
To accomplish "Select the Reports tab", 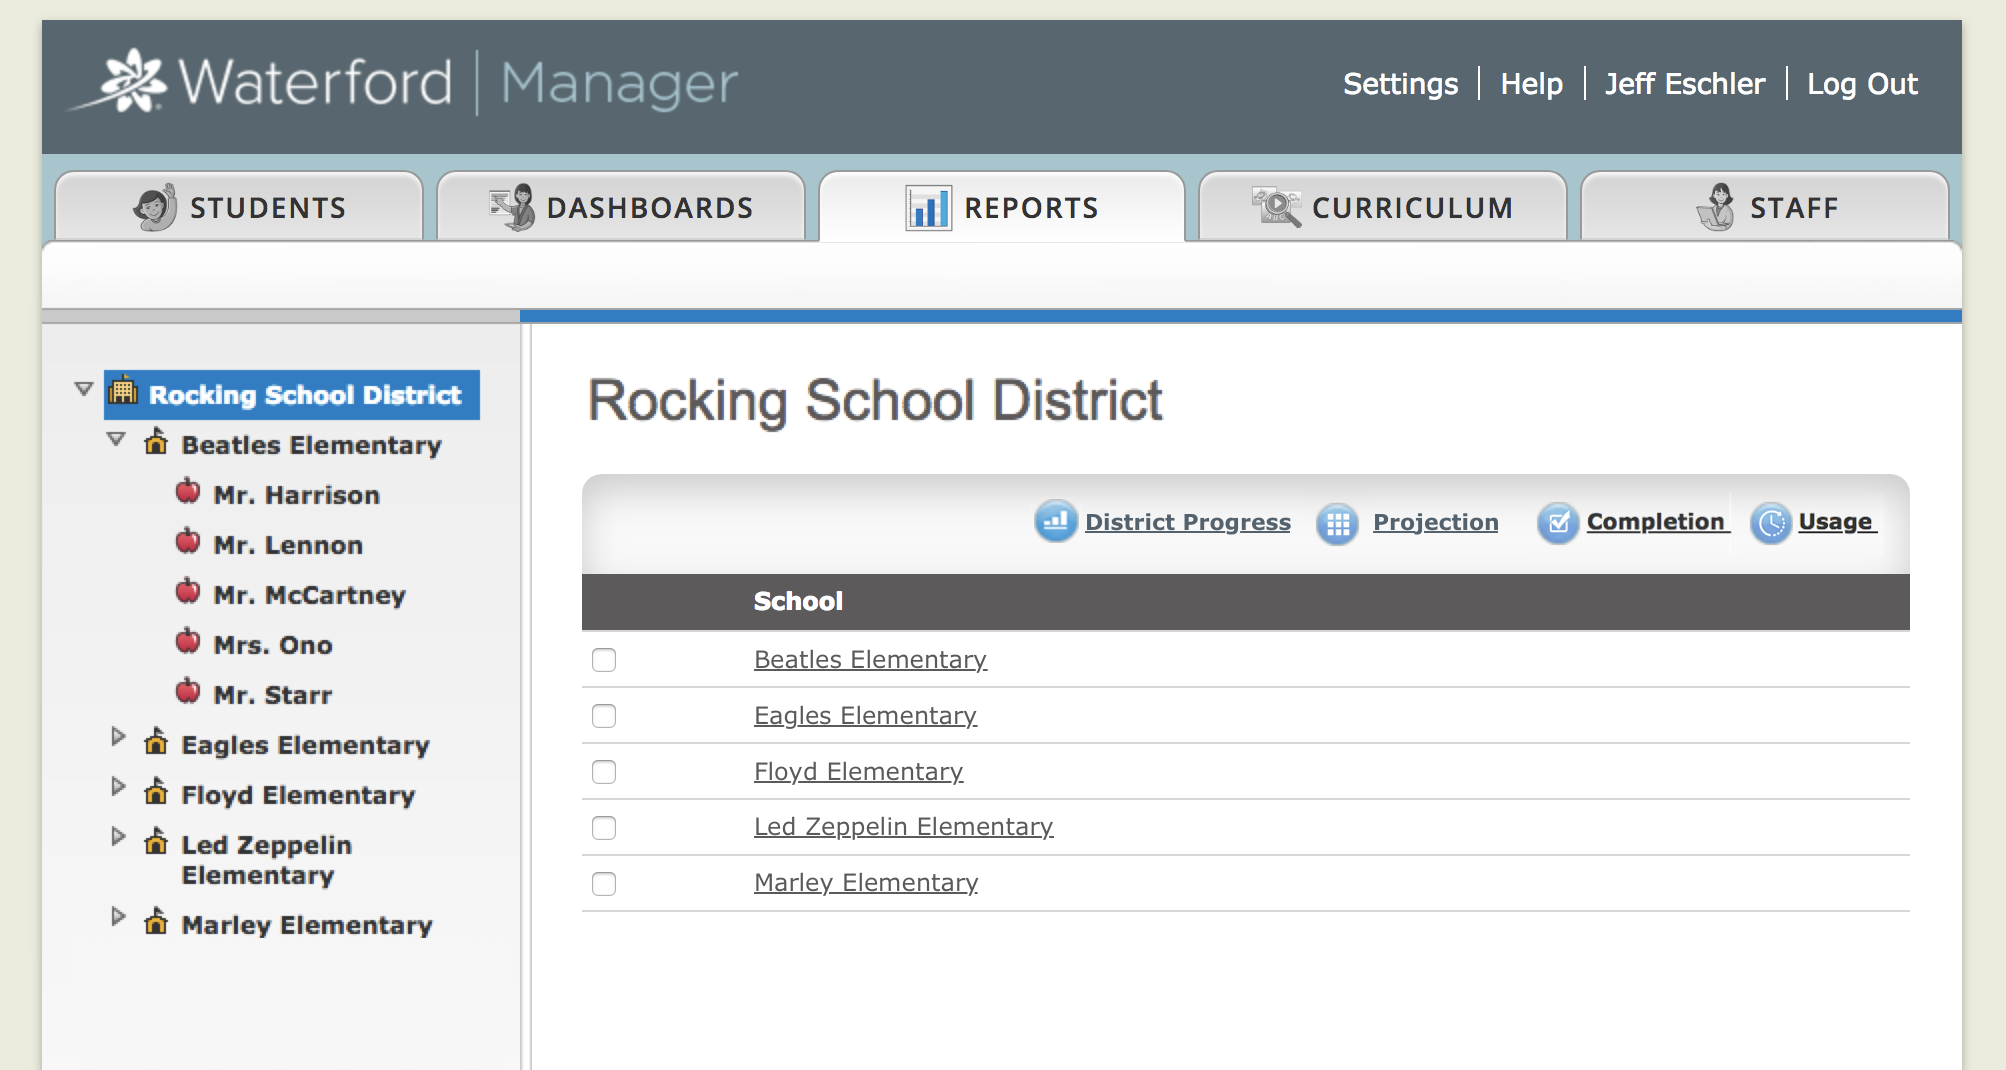I will (1002, 207).
